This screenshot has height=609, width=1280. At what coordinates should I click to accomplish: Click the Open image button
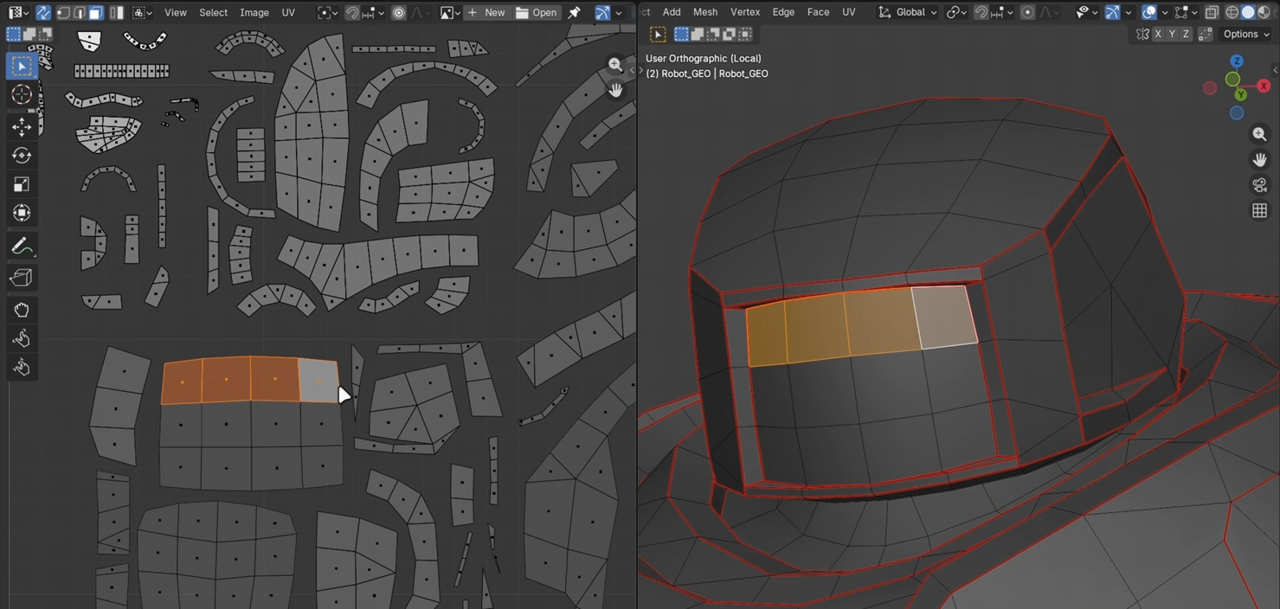pos(537,13)
